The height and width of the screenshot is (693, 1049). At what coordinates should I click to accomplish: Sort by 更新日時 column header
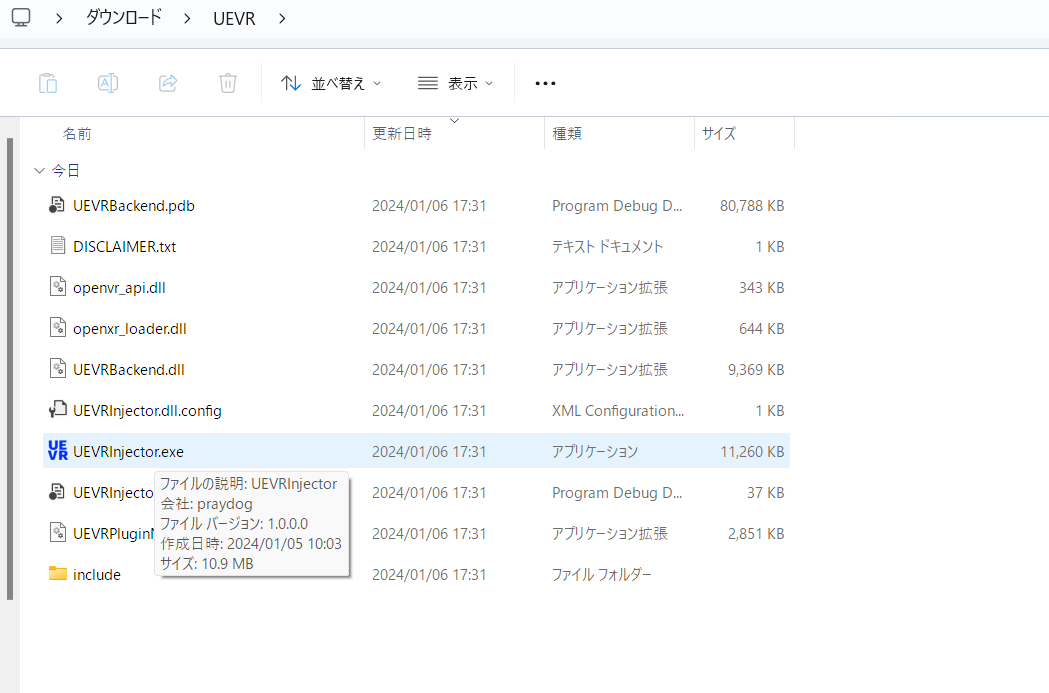click(x=401, y=134)
